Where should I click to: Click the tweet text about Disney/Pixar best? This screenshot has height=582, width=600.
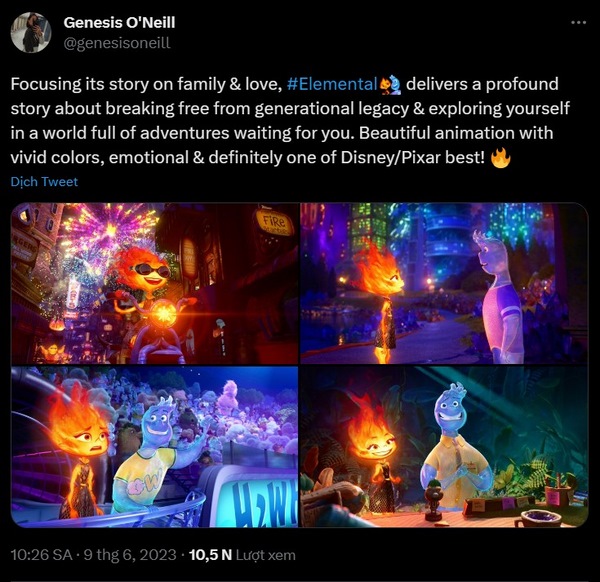290,120
